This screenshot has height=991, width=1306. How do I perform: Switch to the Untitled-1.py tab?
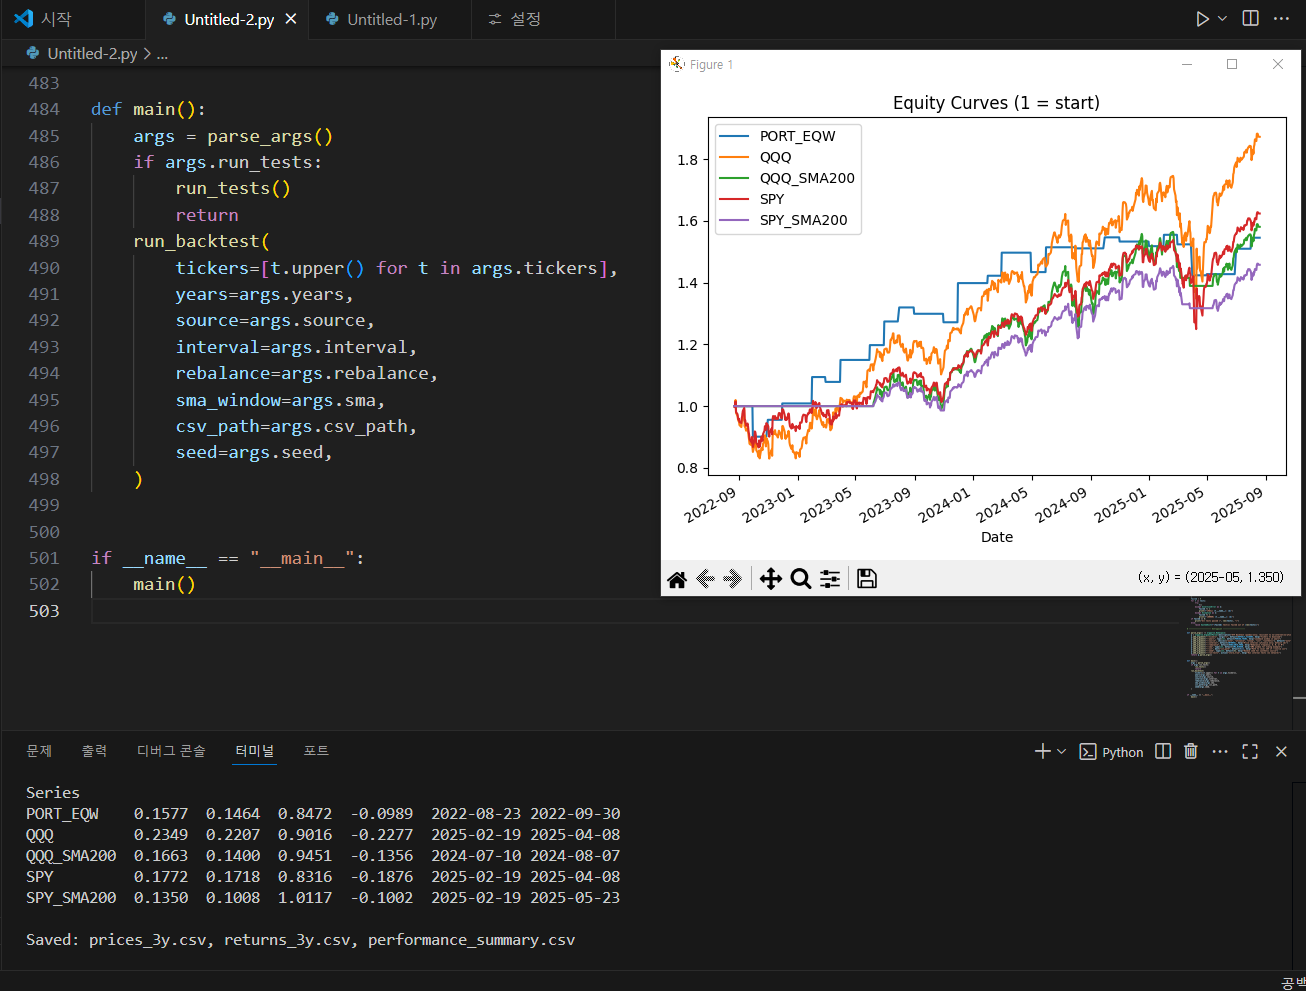[390, 19]
